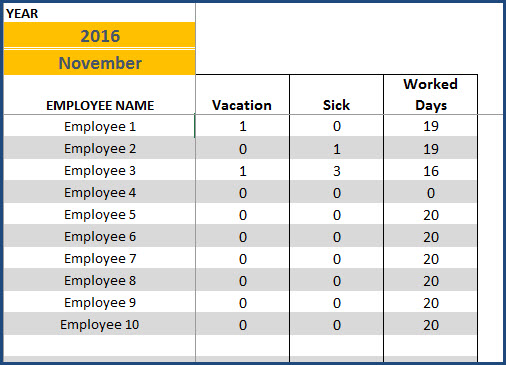Click Employee 6's Vacation value
Viewport: 506px width, 365px height.
coord(242,236)
